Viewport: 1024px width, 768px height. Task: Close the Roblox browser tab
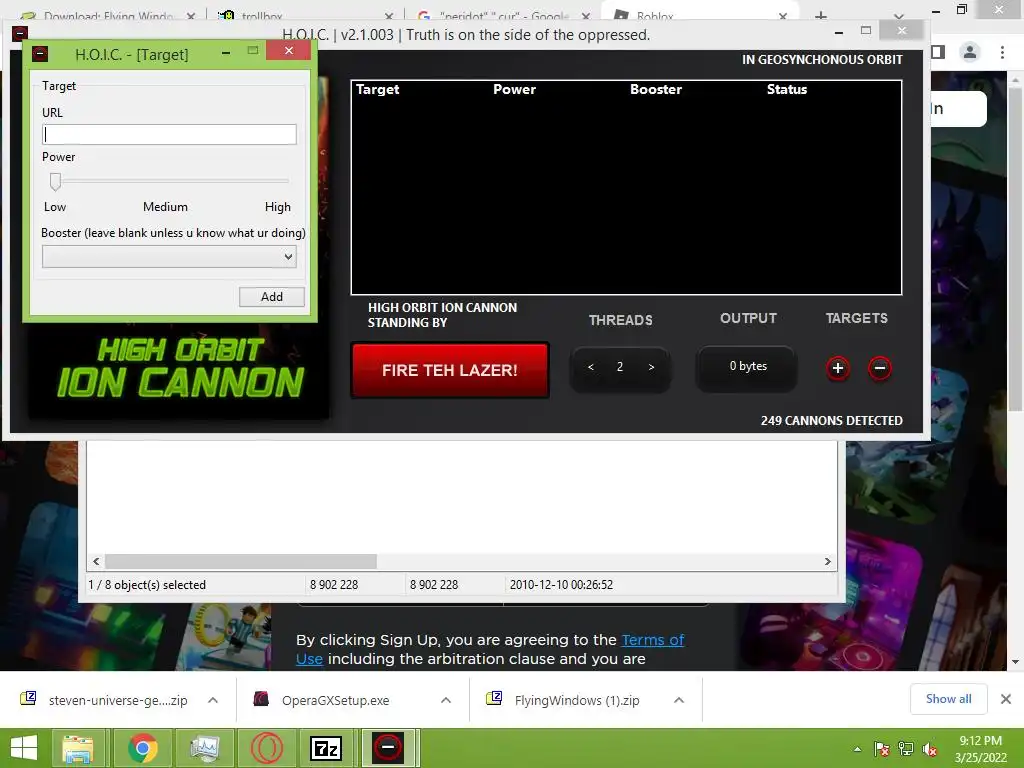[783, 15]
